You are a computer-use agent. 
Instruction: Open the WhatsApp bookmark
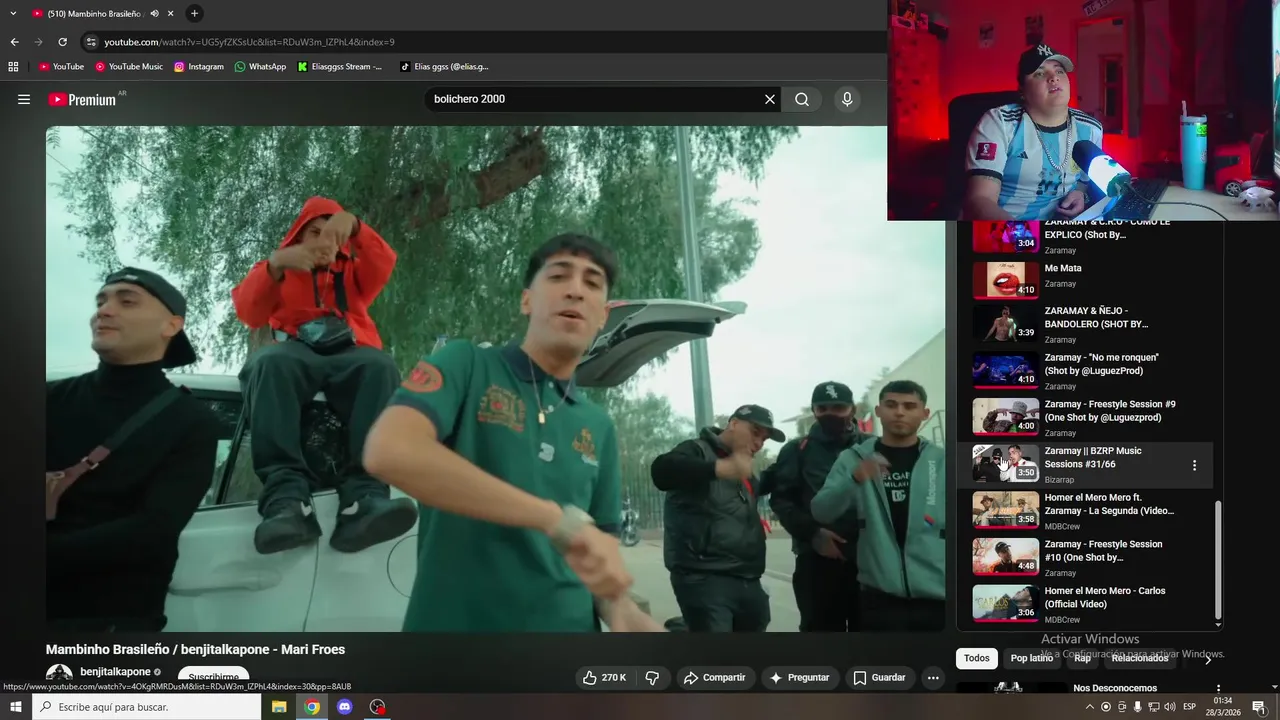coord(260,67)
